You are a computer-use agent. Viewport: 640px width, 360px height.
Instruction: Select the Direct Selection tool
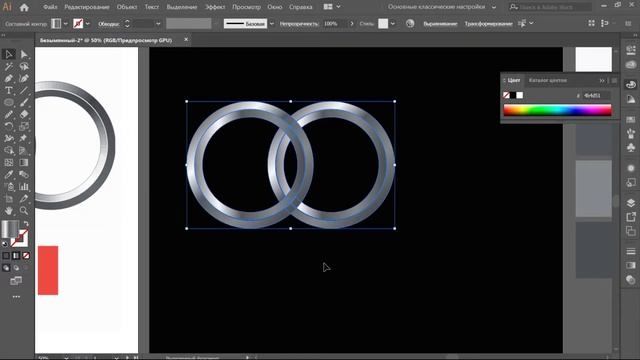(x=24, y=54)
